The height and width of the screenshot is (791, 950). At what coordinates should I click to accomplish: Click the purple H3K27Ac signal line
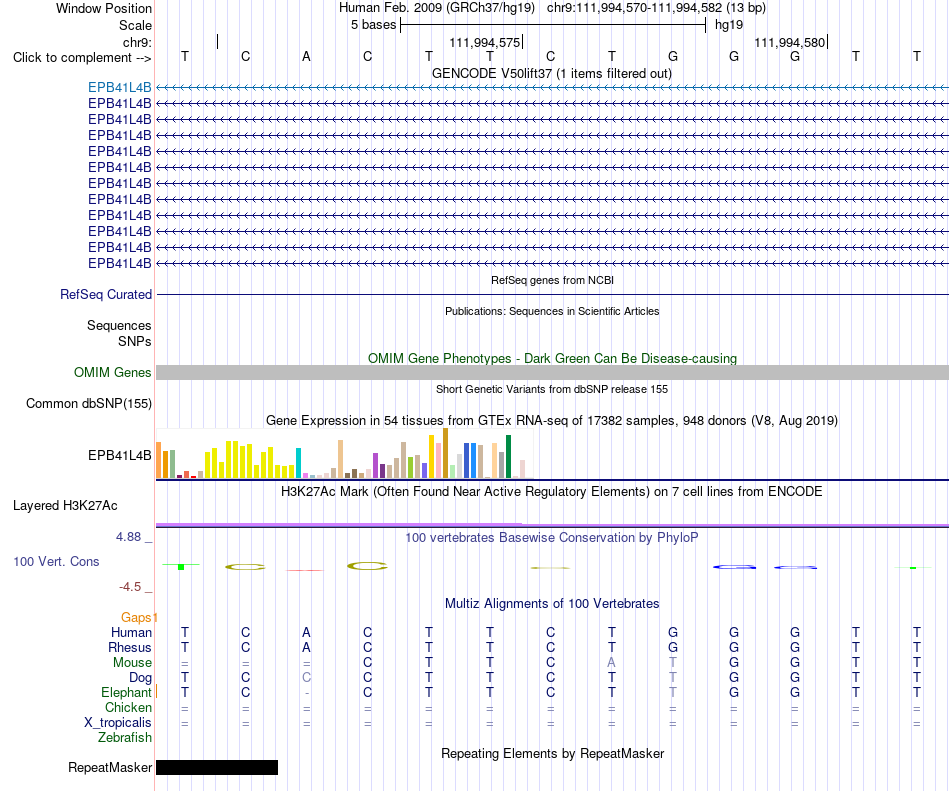tap(552, 525)
